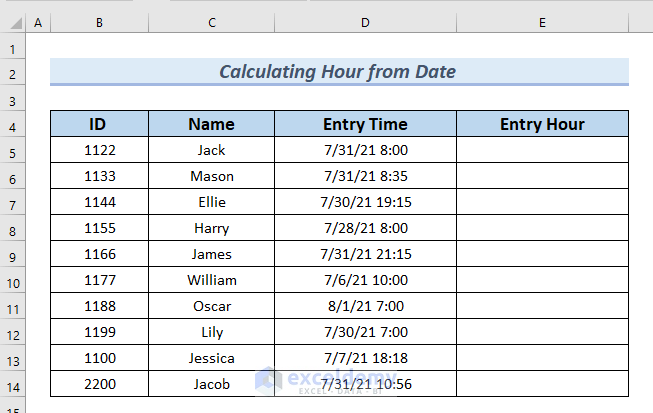The image size is (653, 413).
Task: Select row 14 header
Action: point(13,385)
